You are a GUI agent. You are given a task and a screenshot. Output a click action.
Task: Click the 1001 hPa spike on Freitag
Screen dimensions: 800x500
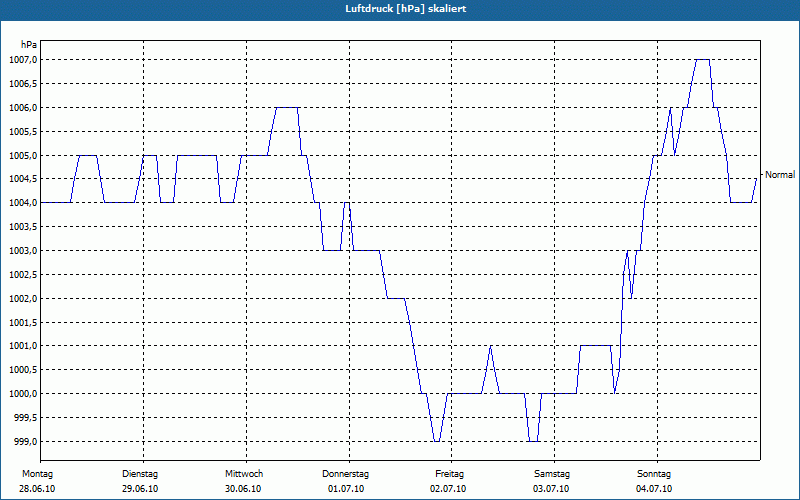tap(490, 347)
